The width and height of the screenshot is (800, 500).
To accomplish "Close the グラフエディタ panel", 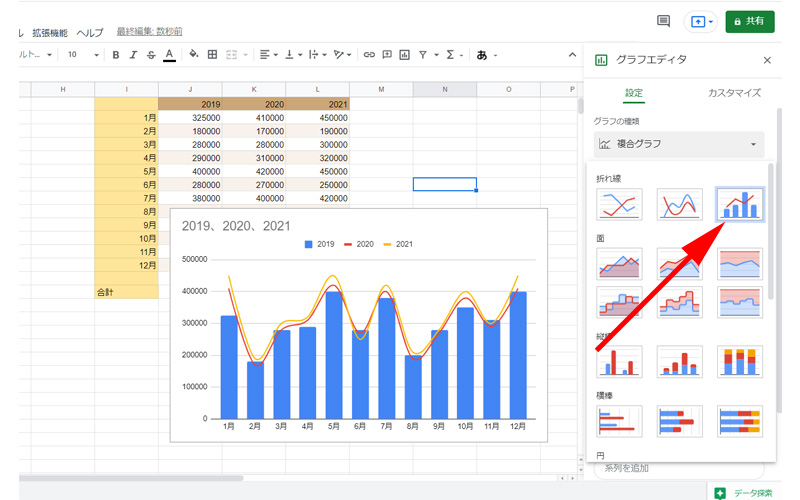I will 767,60.
